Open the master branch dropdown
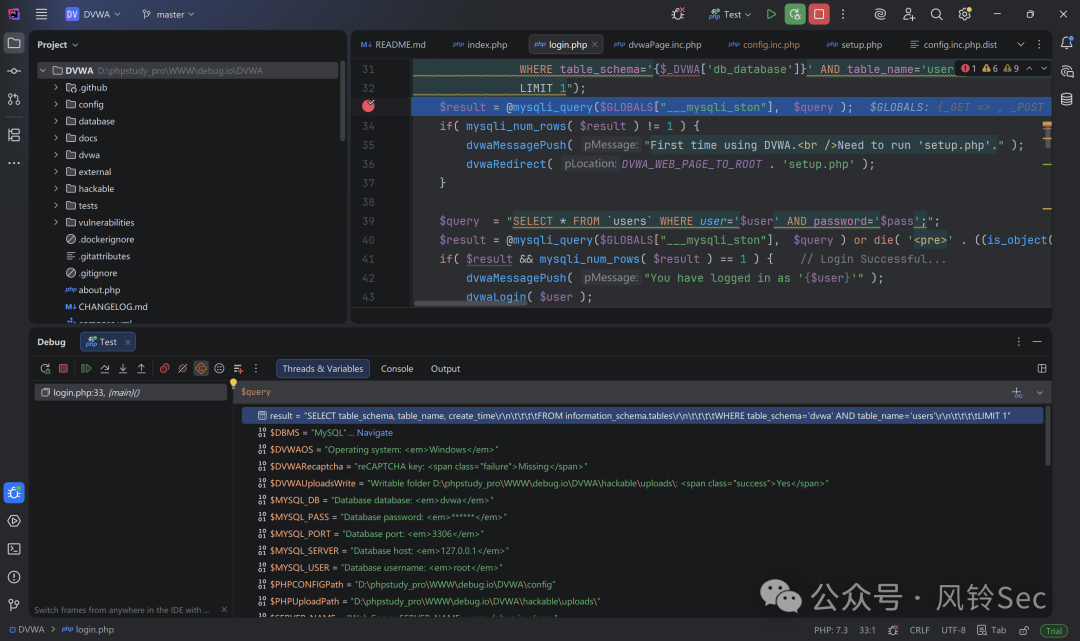 click(168, 14)
